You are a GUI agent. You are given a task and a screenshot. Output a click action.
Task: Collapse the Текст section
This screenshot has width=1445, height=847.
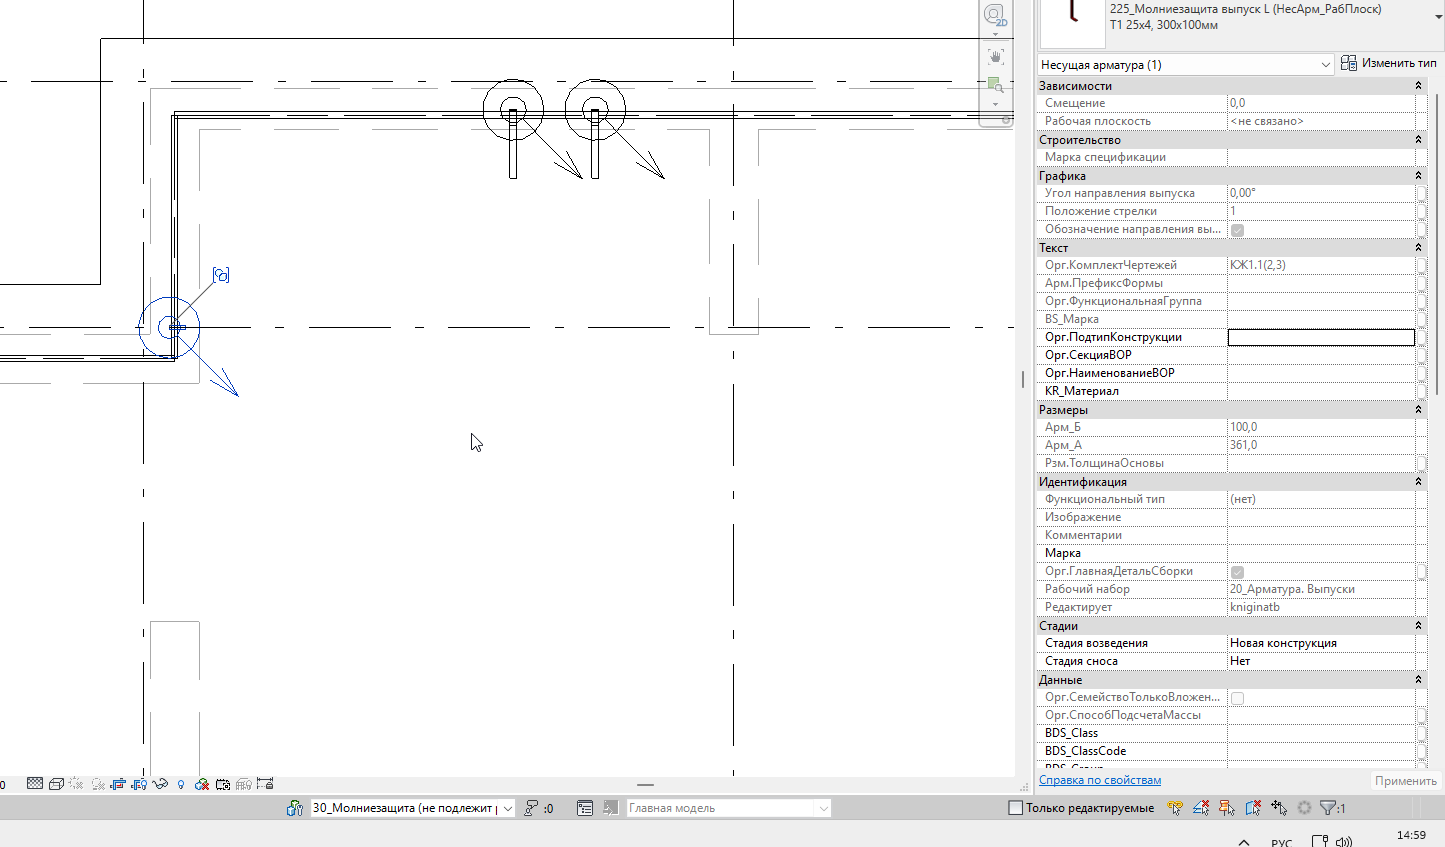1418,248
